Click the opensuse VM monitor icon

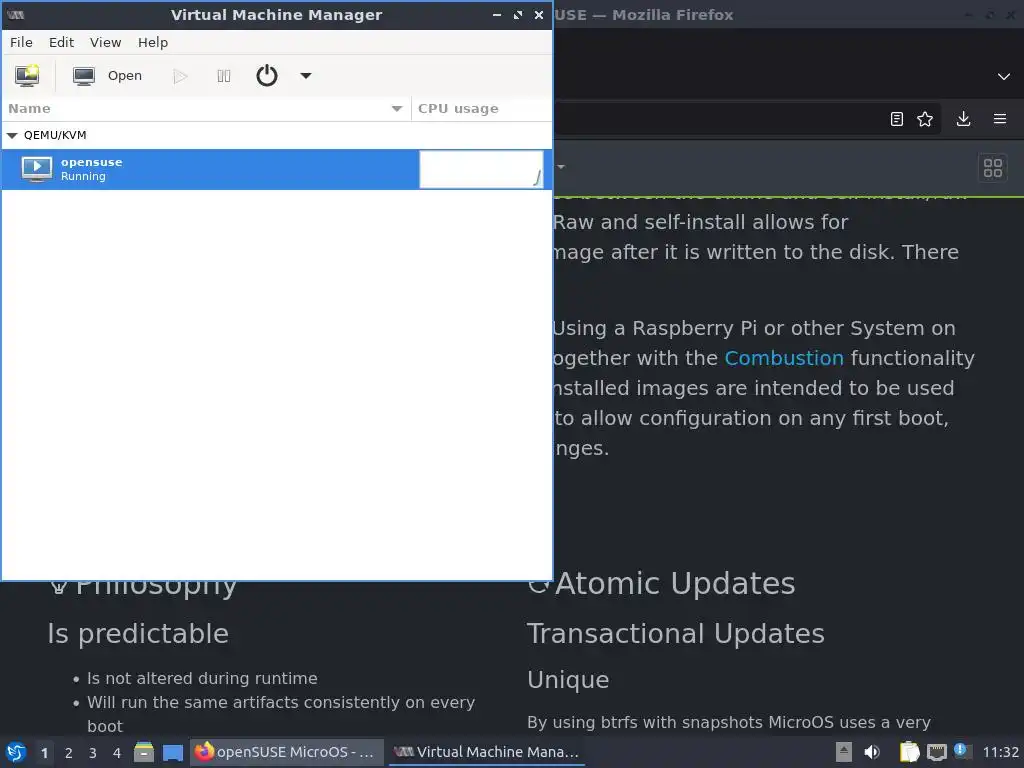(37, 168)
